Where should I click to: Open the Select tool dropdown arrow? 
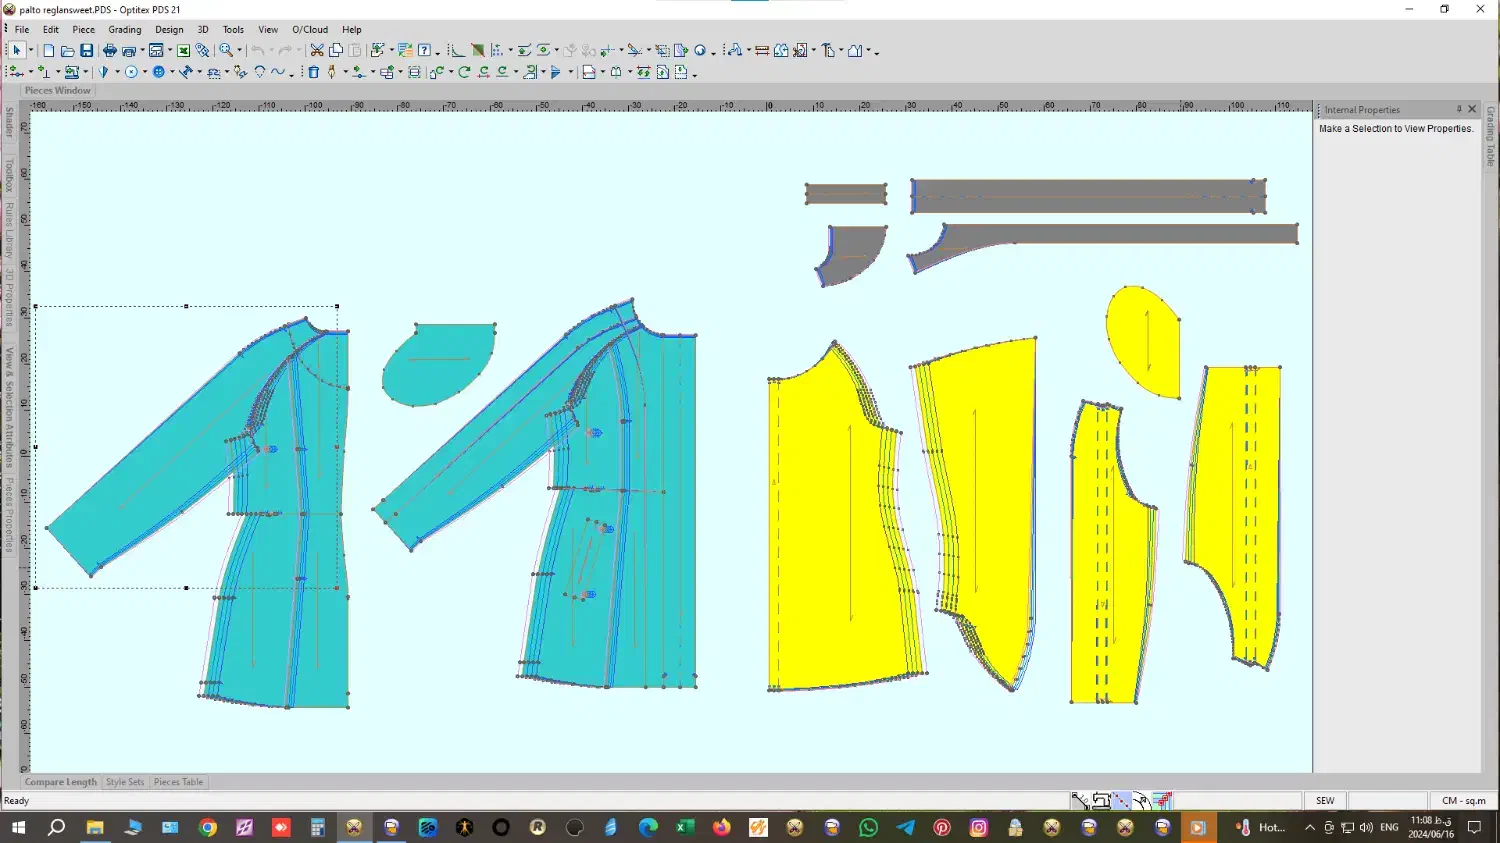30,52
